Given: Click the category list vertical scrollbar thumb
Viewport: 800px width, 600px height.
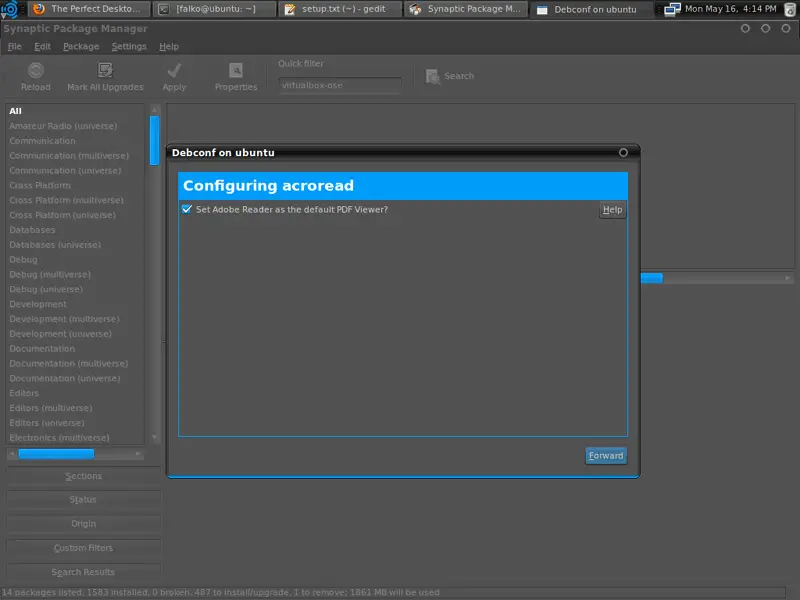Looking at the screenshot, I should click(x=155, y=141).
